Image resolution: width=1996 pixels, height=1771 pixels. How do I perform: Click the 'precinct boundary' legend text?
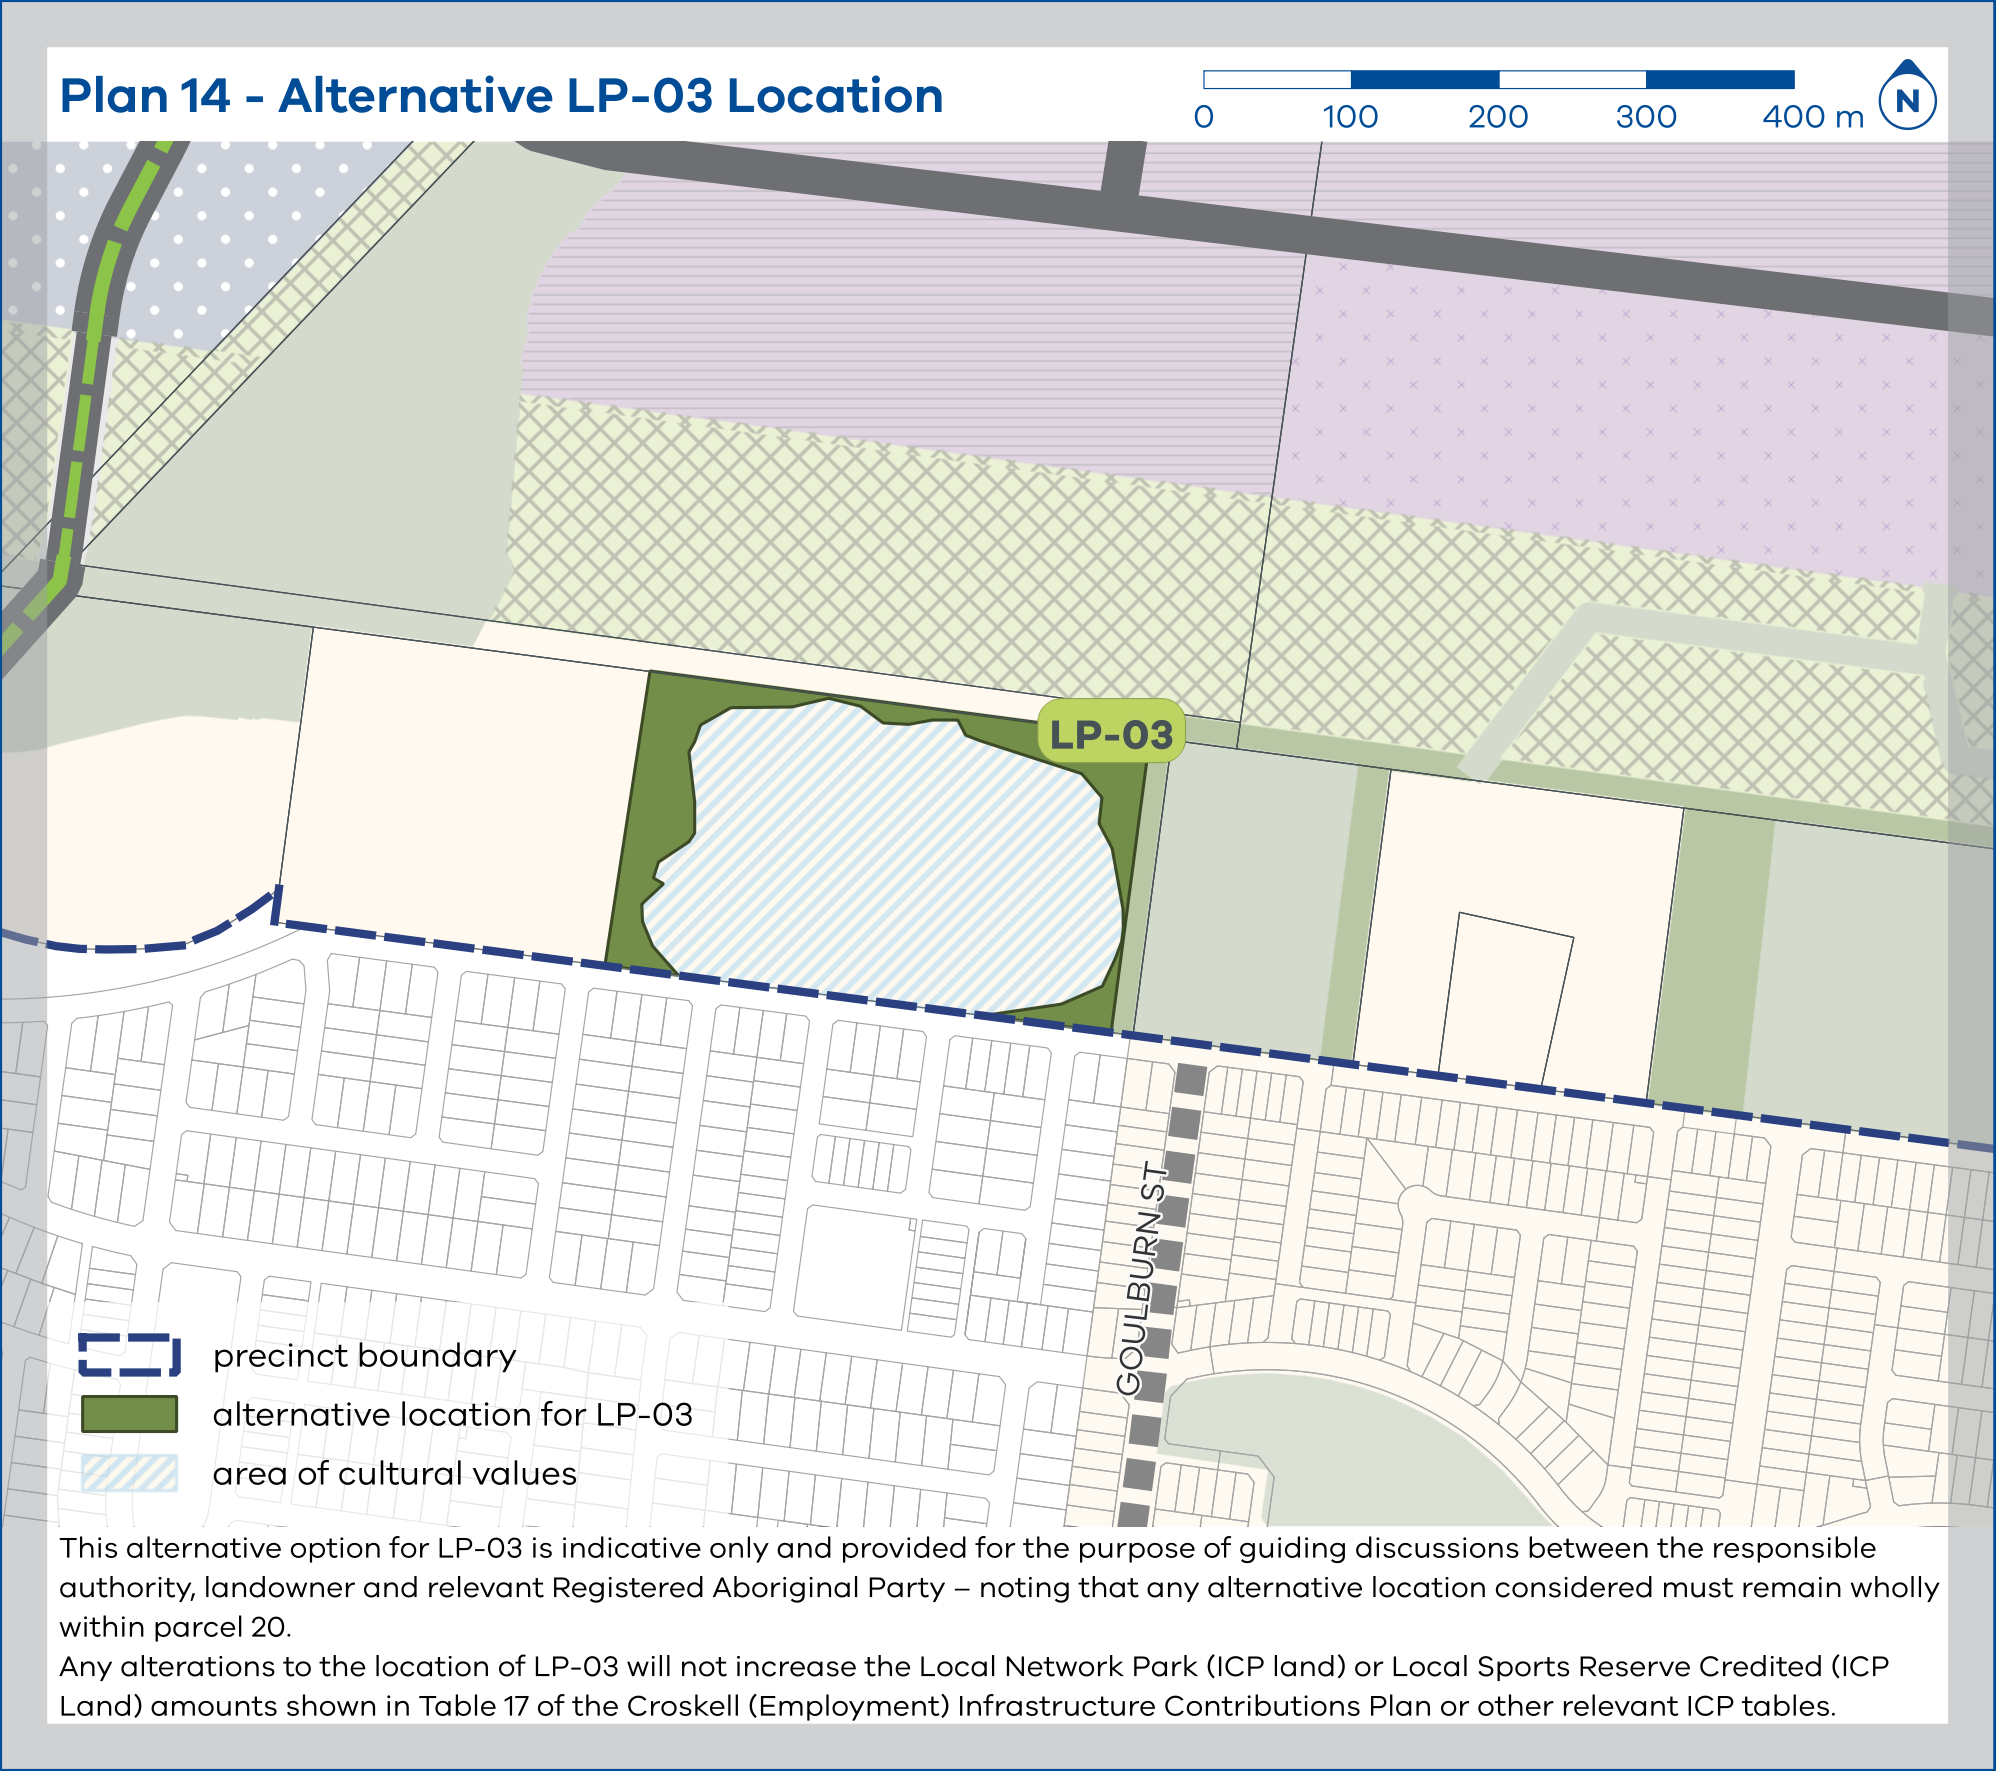tap(364, 1356)
